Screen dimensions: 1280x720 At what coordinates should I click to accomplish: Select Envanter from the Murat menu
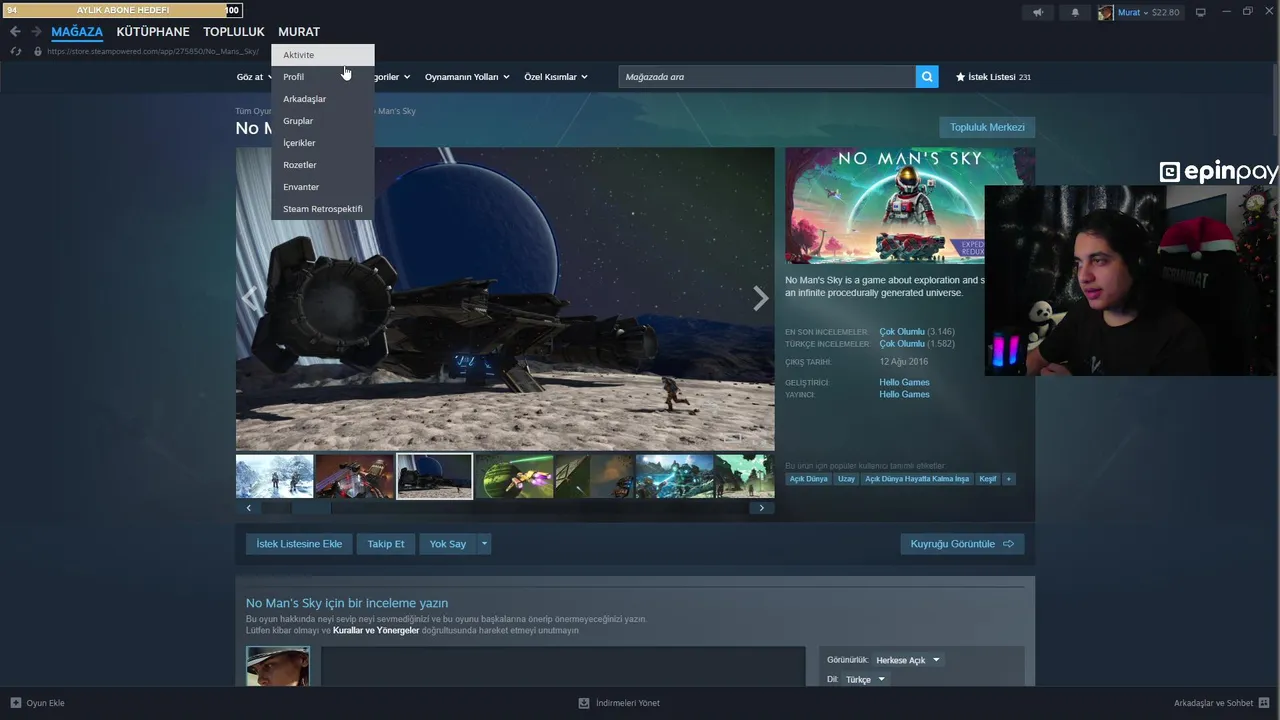[x=323, y=187]
